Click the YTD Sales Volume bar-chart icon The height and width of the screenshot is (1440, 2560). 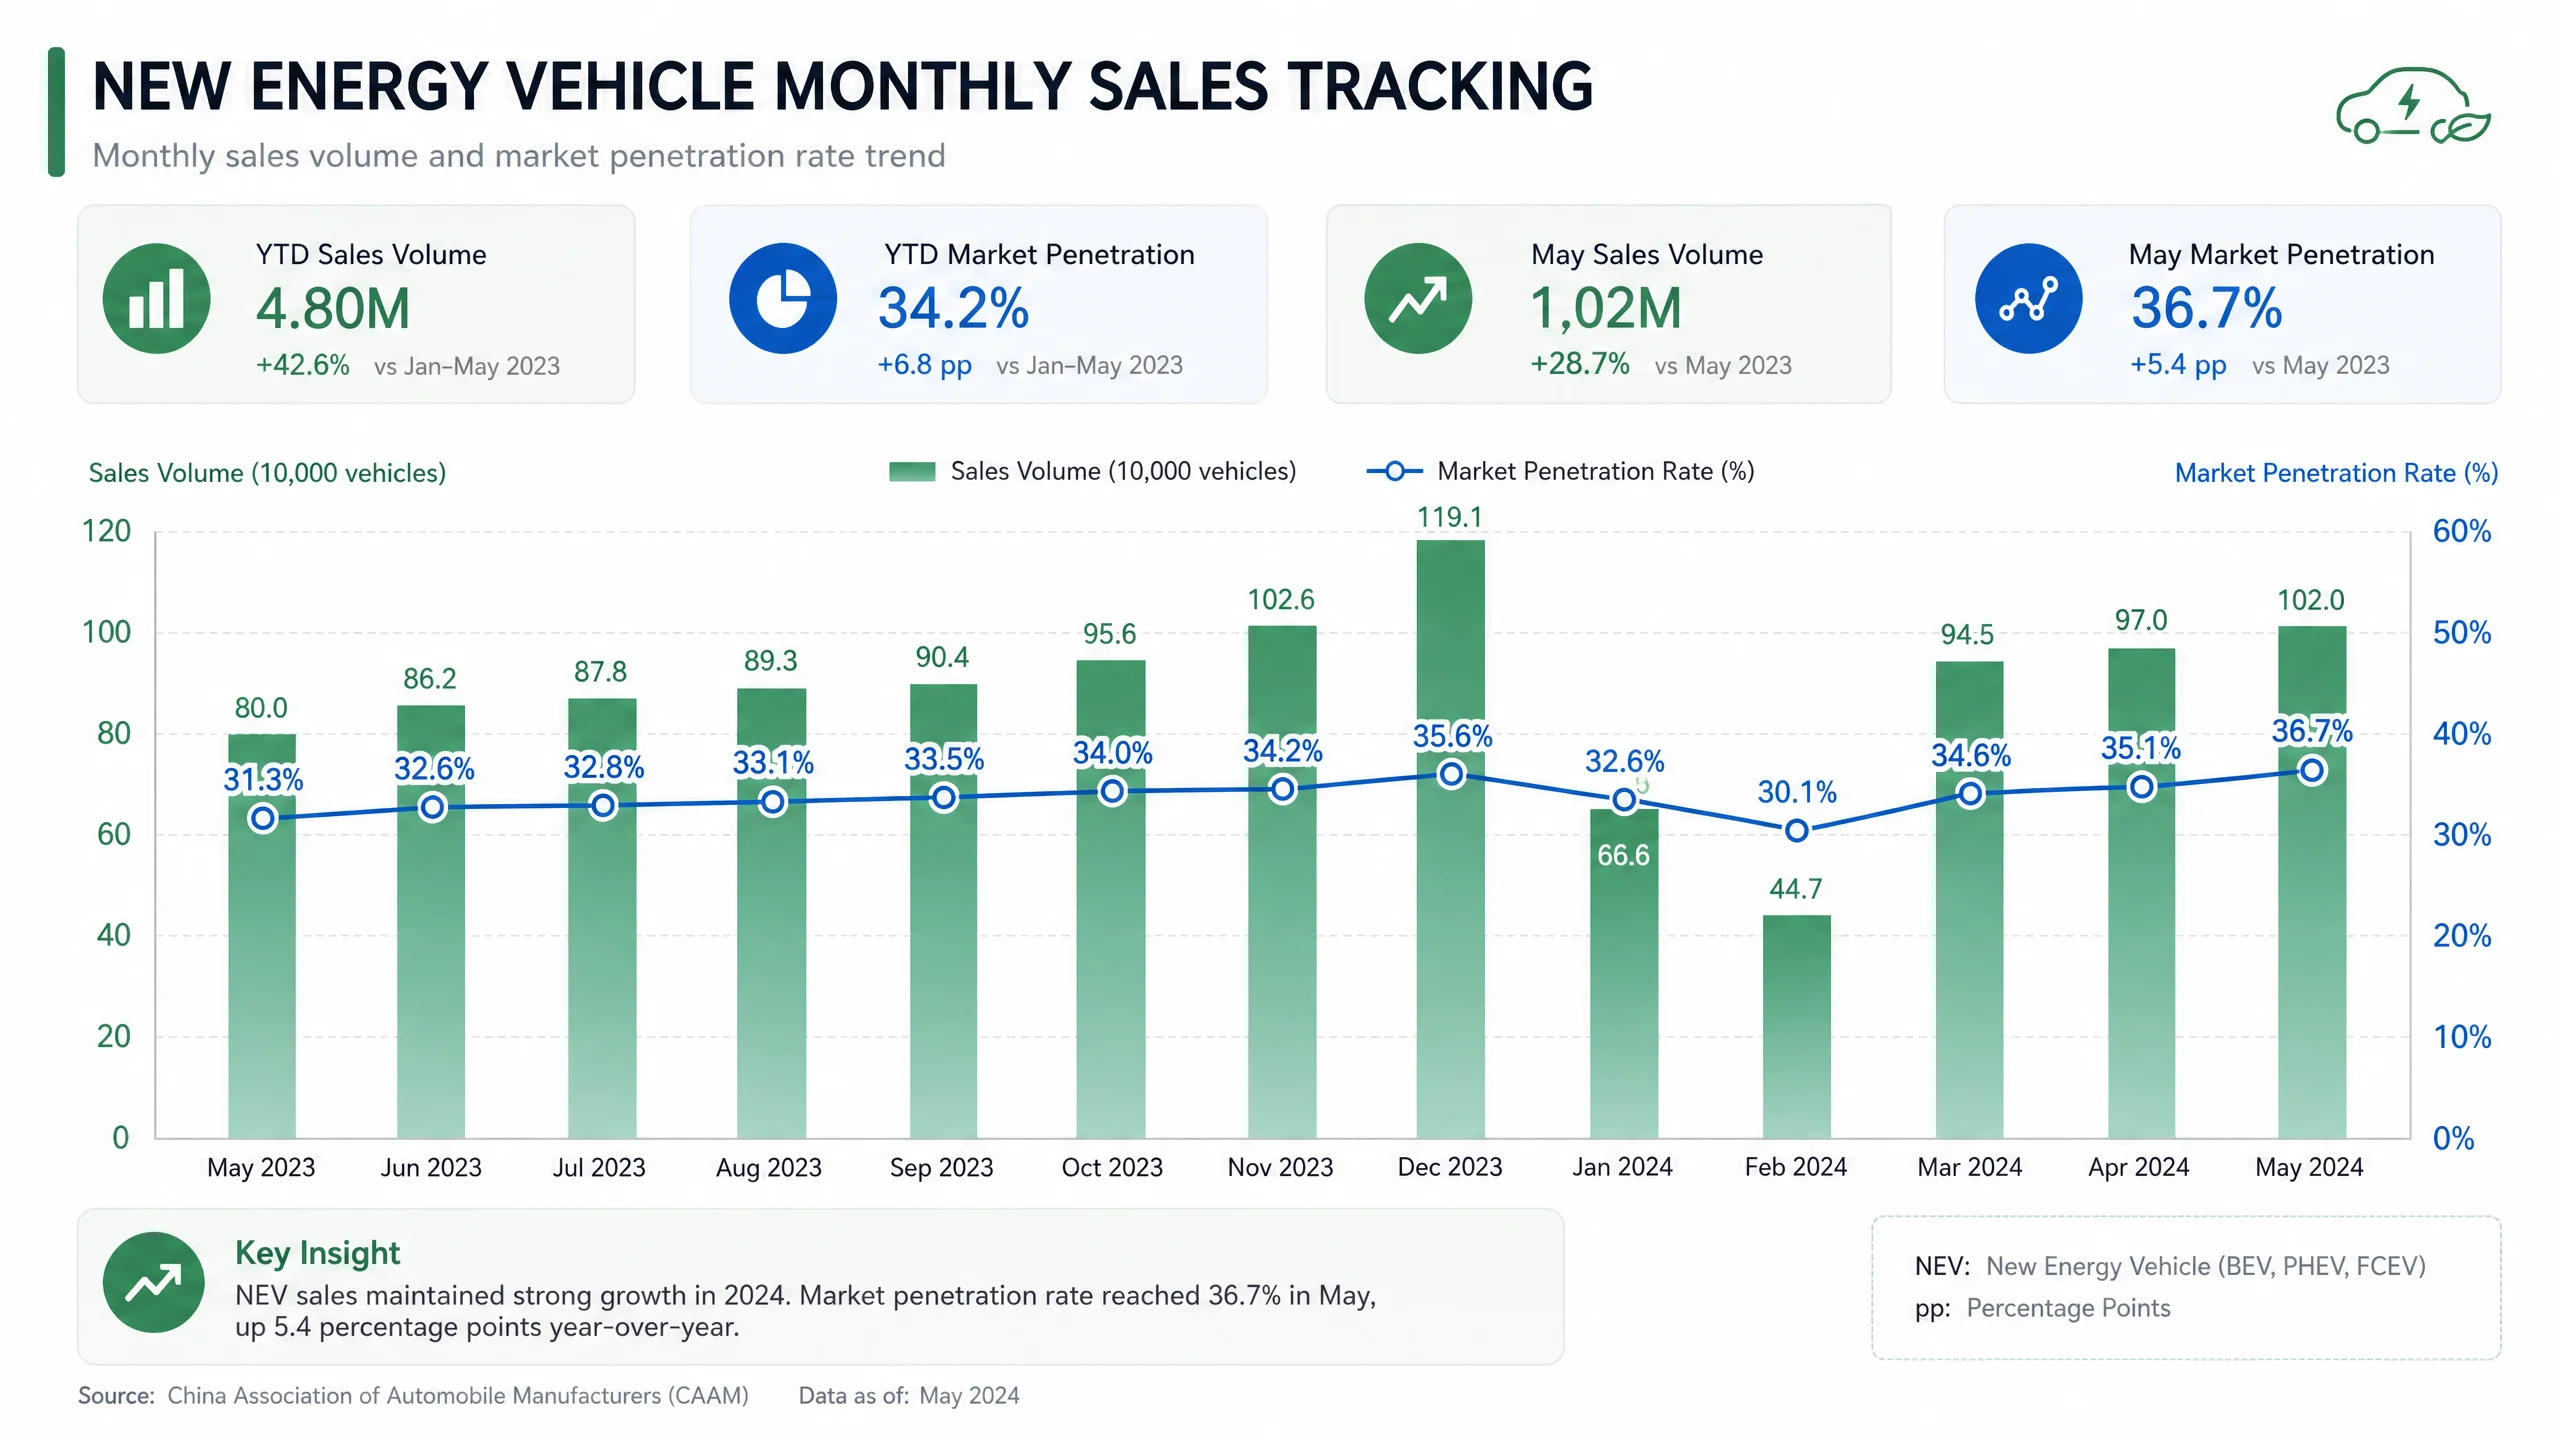[156, 298]
